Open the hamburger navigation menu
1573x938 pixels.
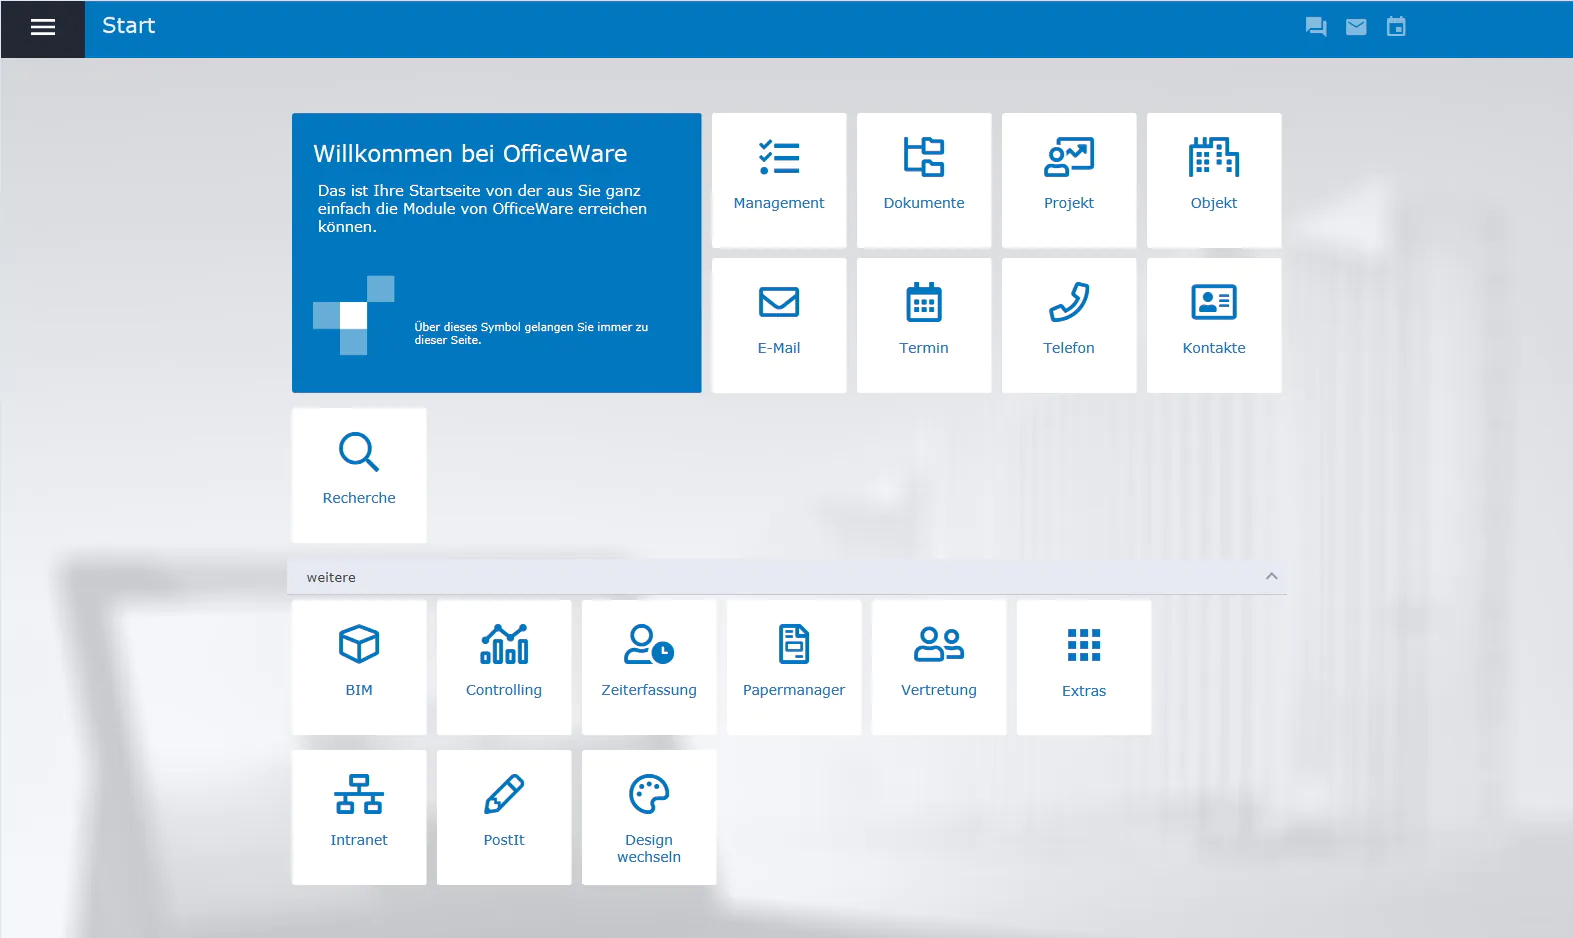point(42,28)
